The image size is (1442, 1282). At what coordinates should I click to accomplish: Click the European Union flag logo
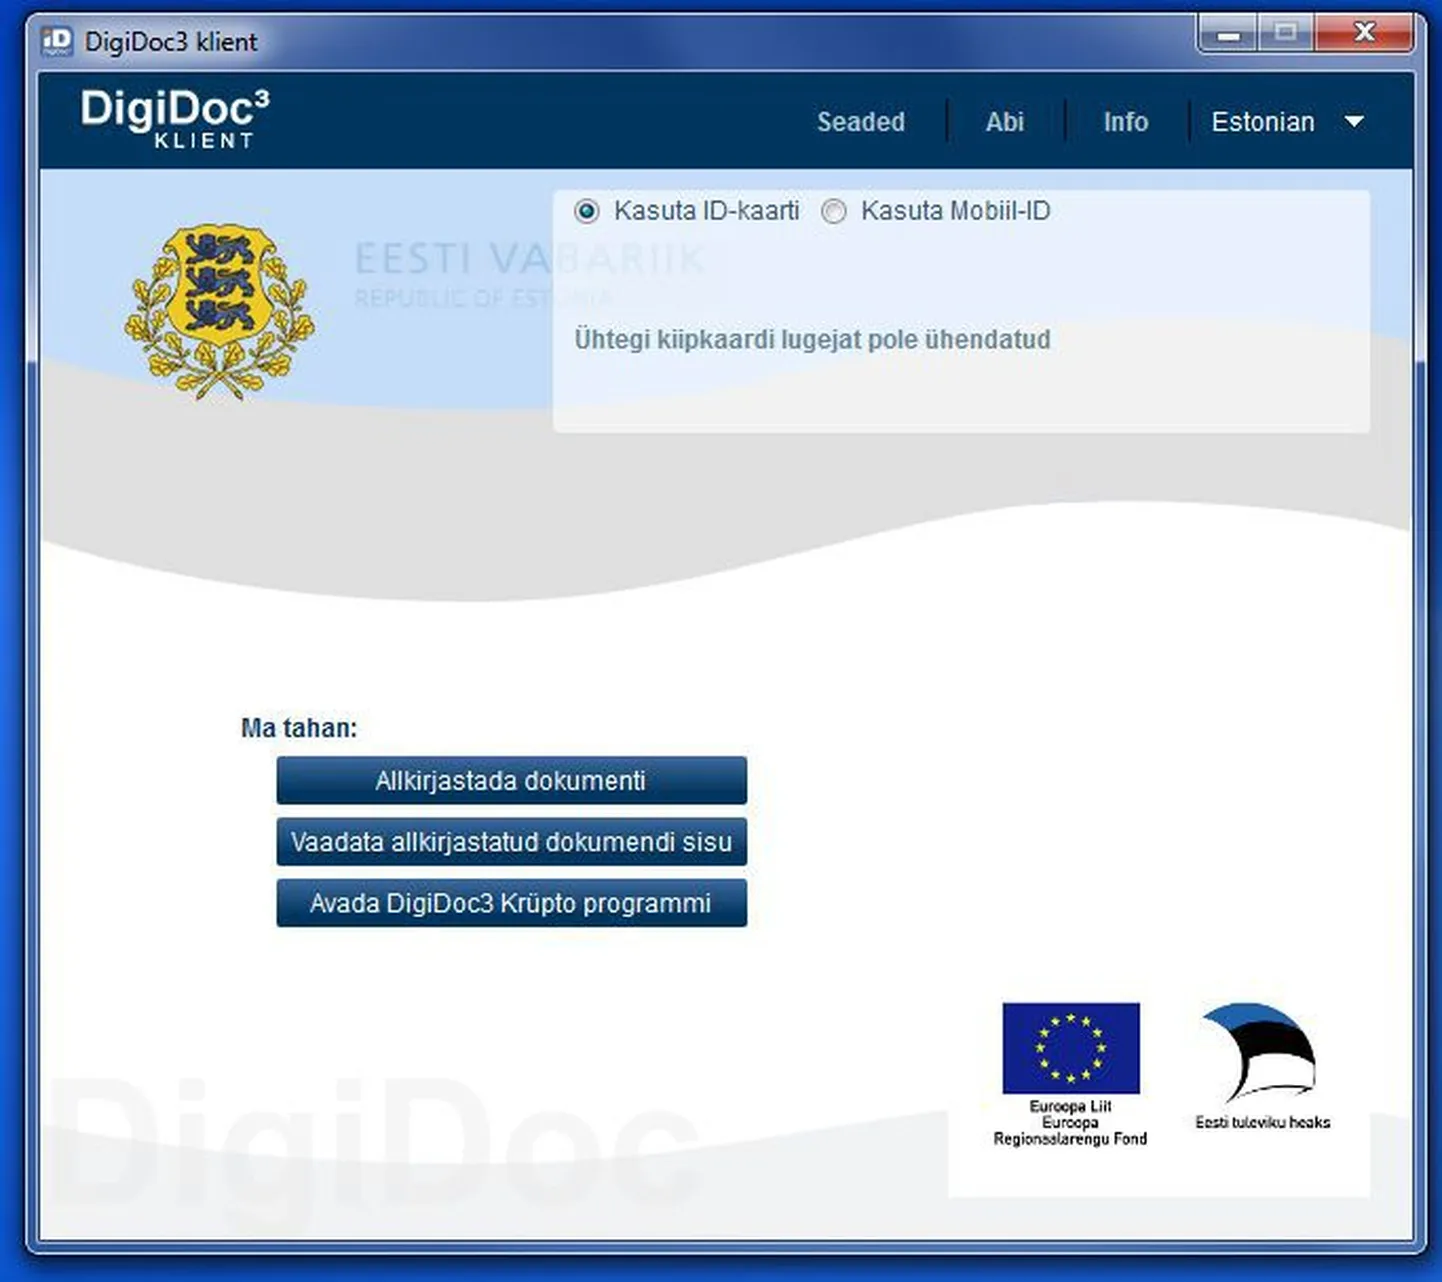click(x=1071, y=1048)
